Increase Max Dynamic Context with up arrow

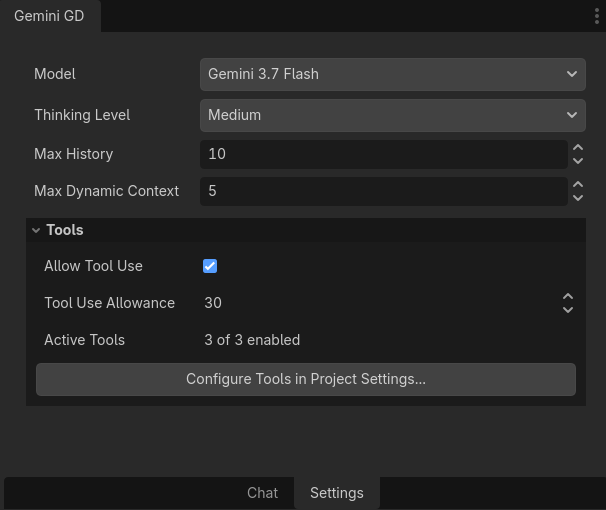pyautogui.click(x=578, y=185)
